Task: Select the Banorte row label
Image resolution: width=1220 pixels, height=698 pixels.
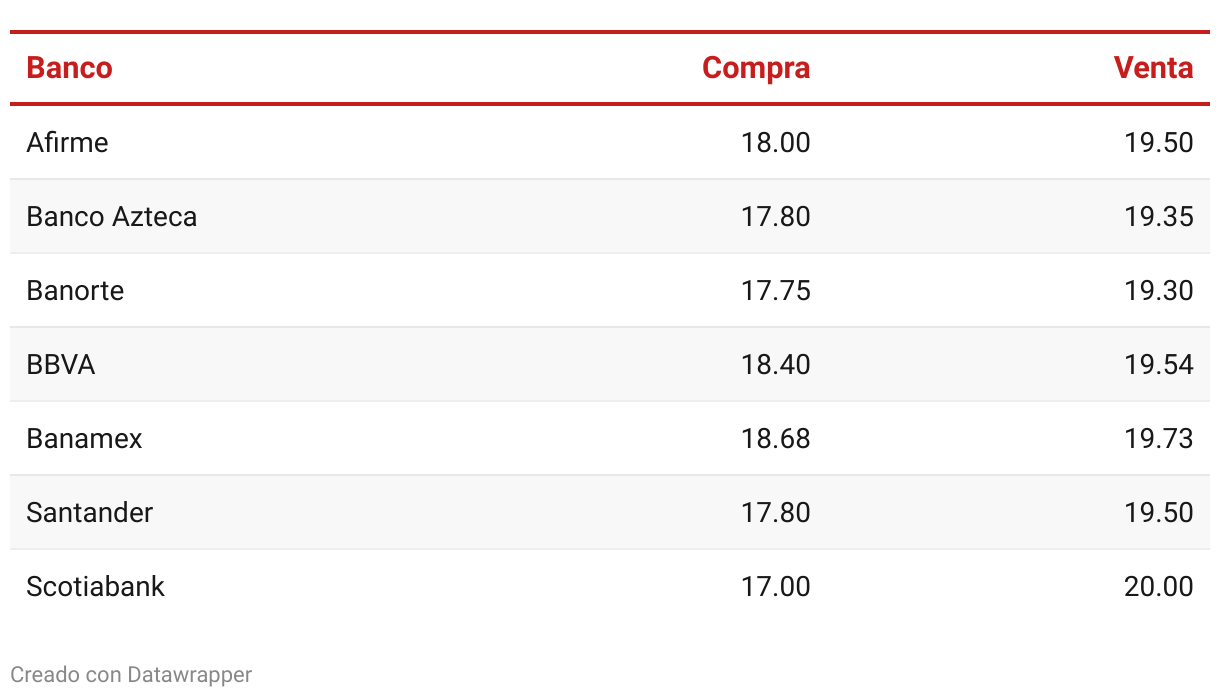Action: click(75, 290)
